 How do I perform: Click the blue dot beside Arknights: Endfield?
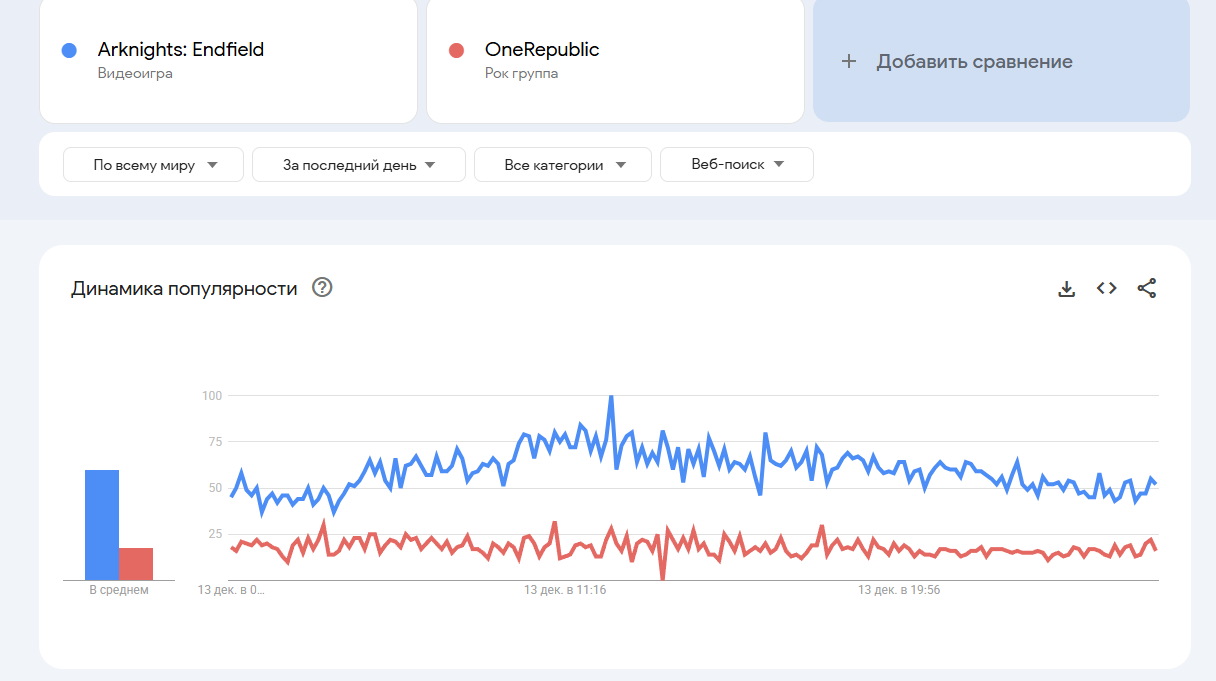(69, 50)
